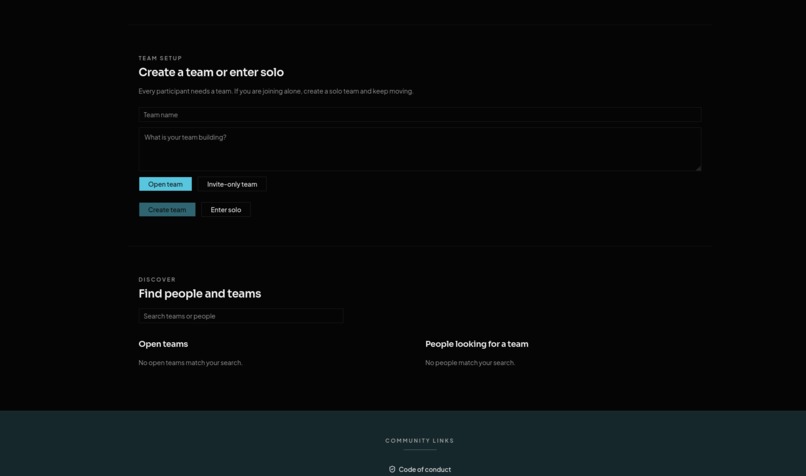The width and height of the screenshot is (806, 476).
Task: Select the Open team option
Action: [165, 184]
